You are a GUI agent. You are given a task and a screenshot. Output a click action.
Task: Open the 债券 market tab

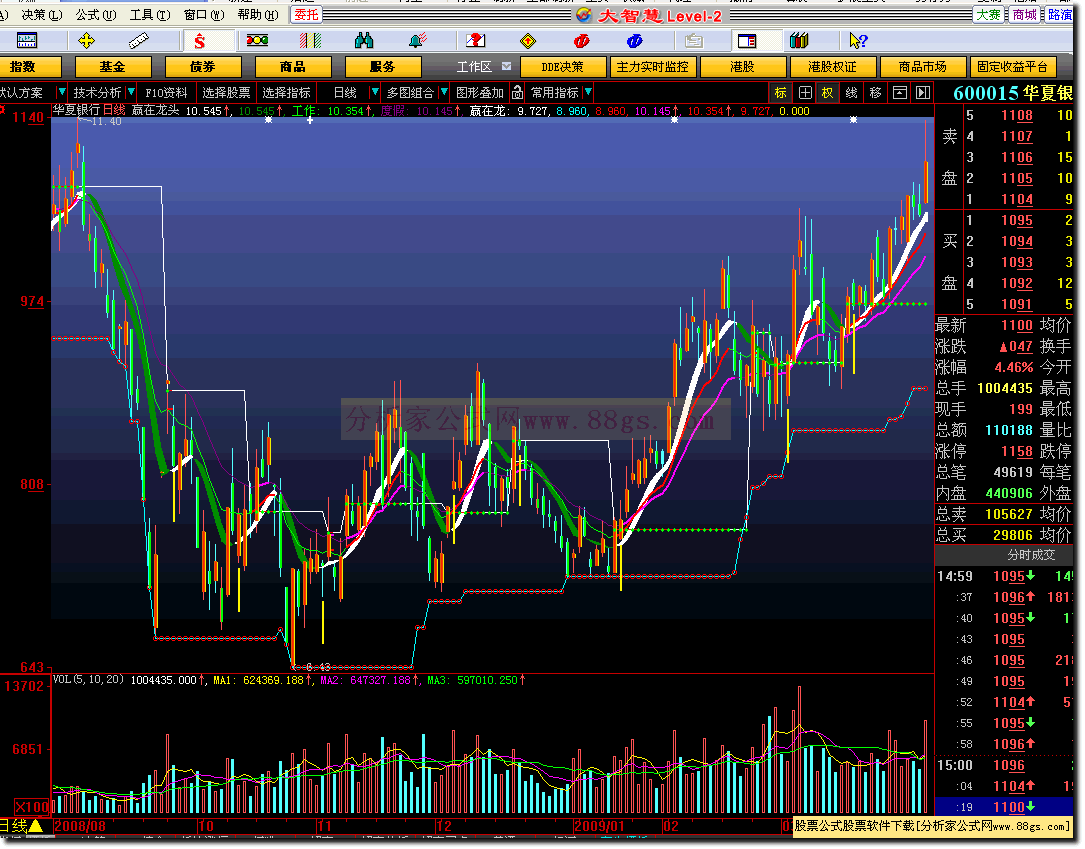pos(203,67)
